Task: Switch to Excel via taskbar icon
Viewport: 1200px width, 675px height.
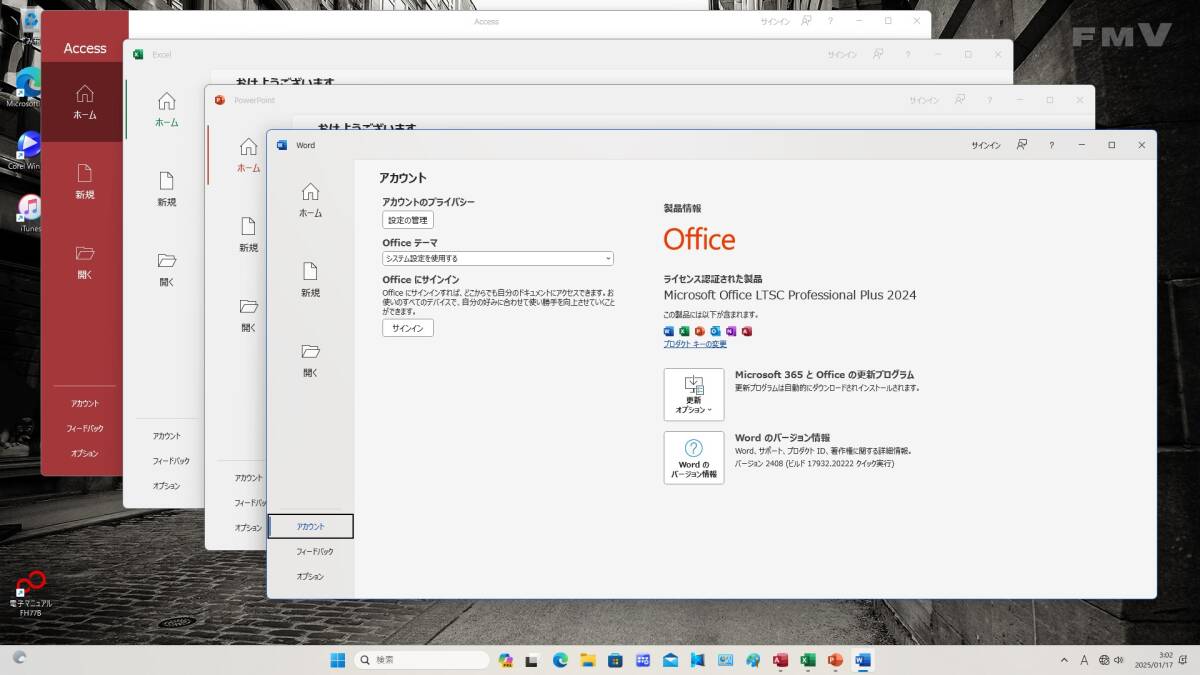Action: pos(808,660)
